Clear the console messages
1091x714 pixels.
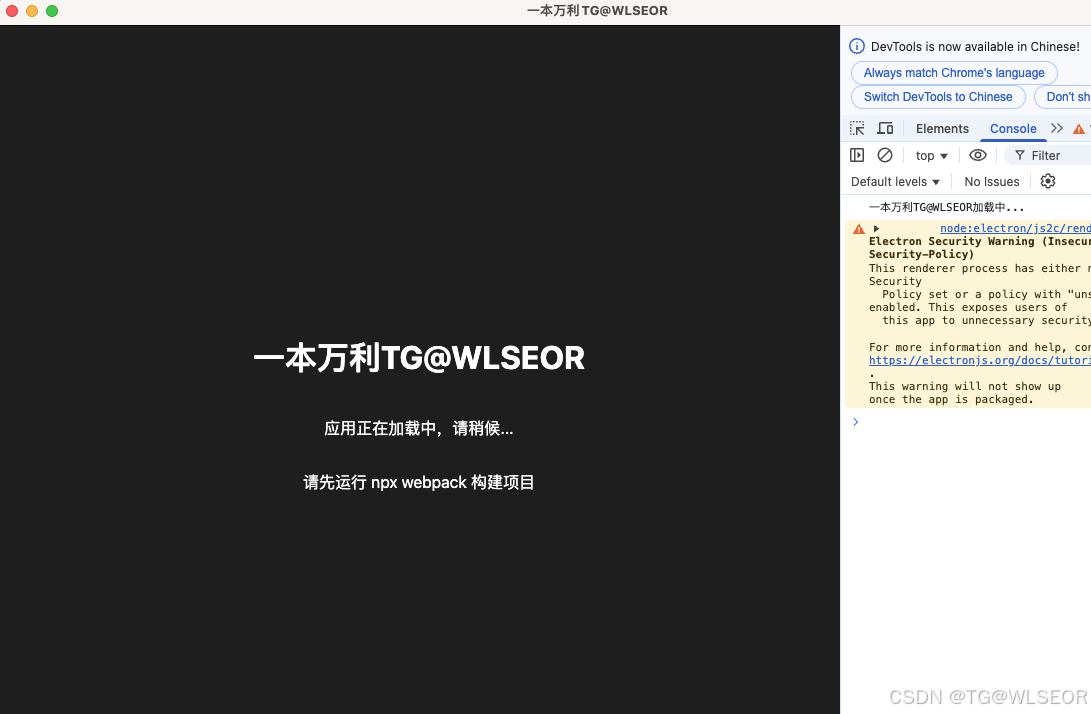tap(884, 154)
